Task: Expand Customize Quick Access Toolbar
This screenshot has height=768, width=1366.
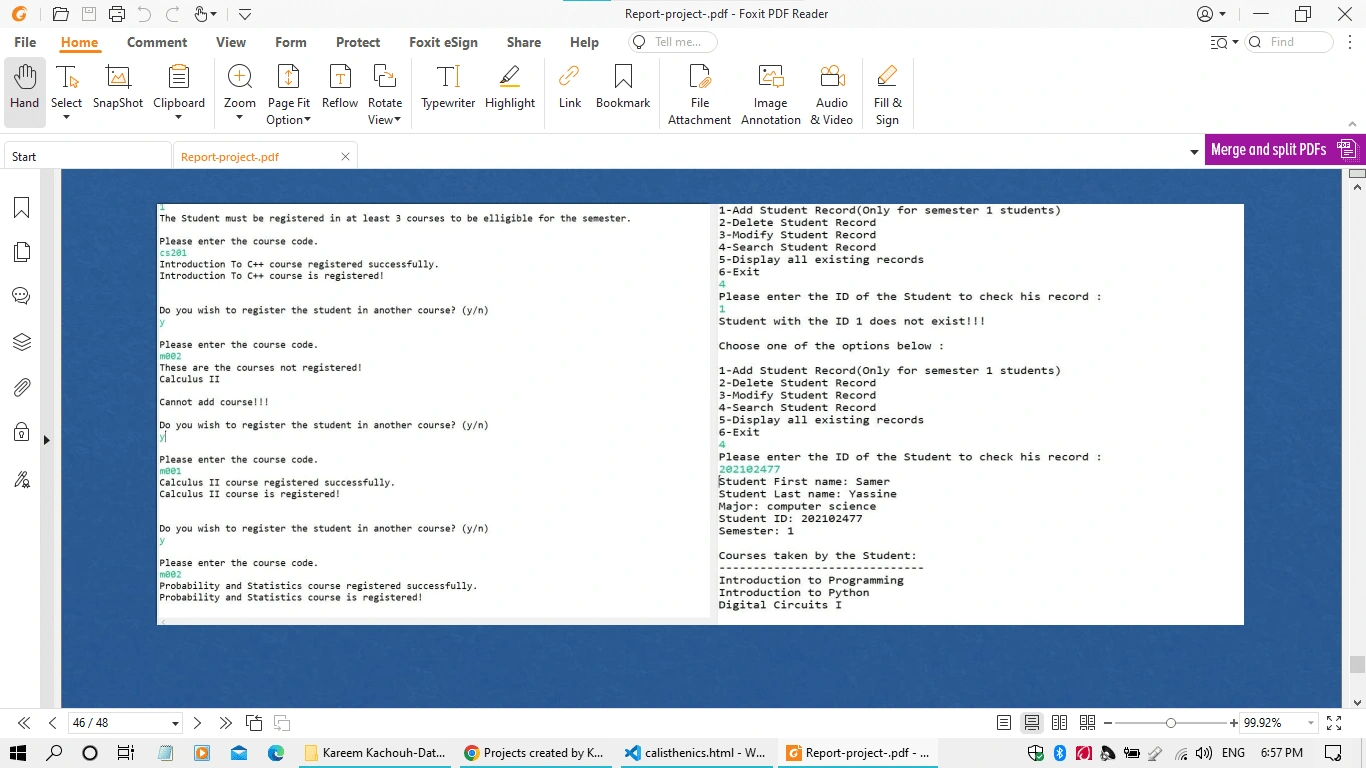Action: (x=245, y=14)
